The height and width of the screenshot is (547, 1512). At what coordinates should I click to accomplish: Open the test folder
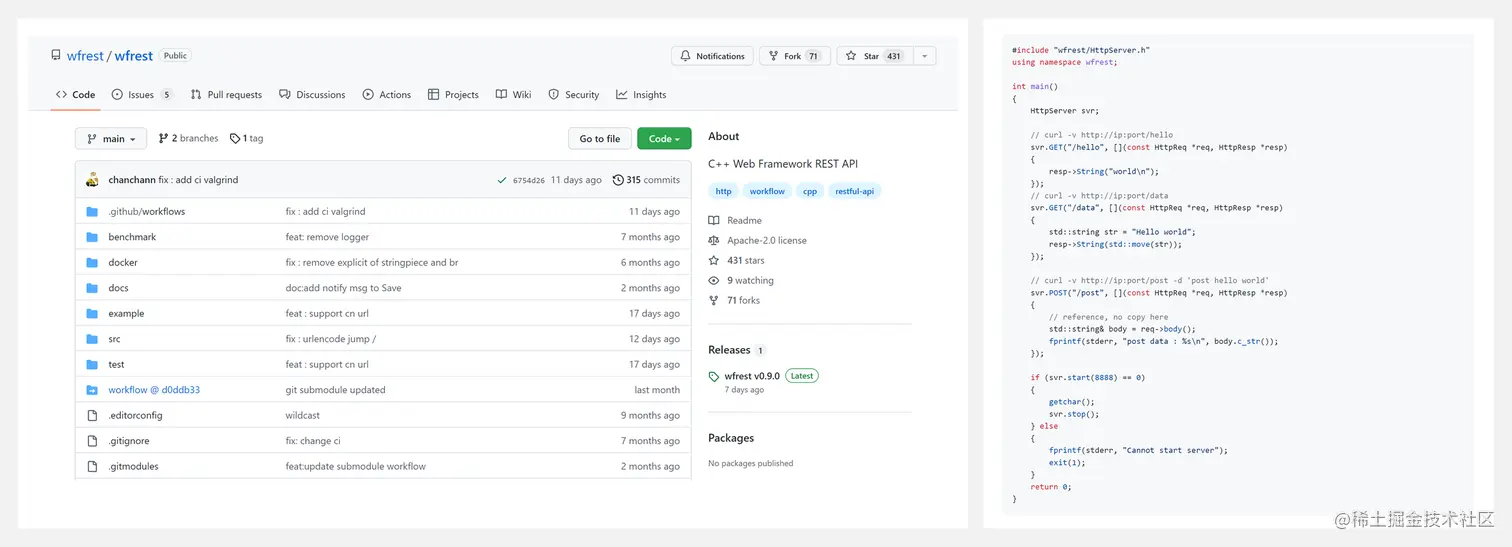coord(116,365)
